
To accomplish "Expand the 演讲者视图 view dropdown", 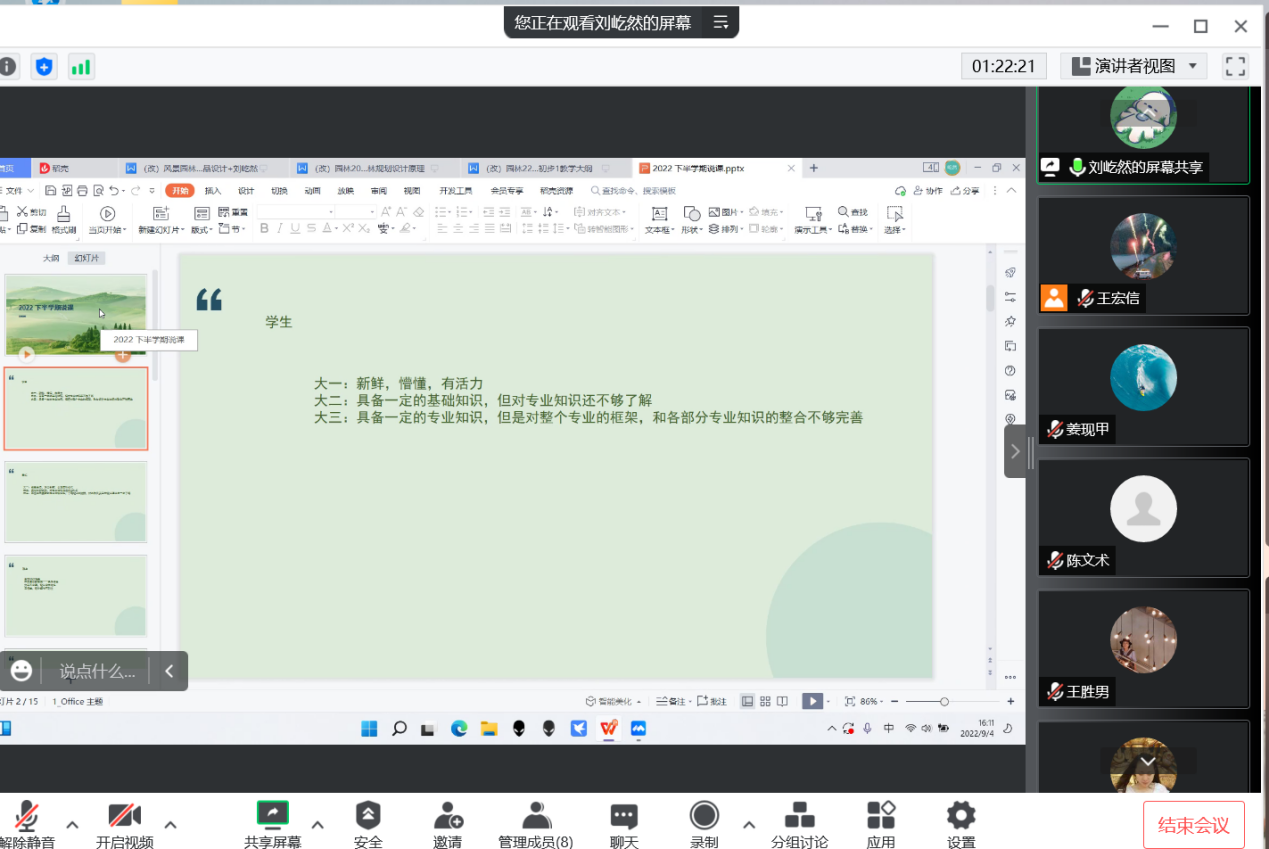I will pos(1133,66).
